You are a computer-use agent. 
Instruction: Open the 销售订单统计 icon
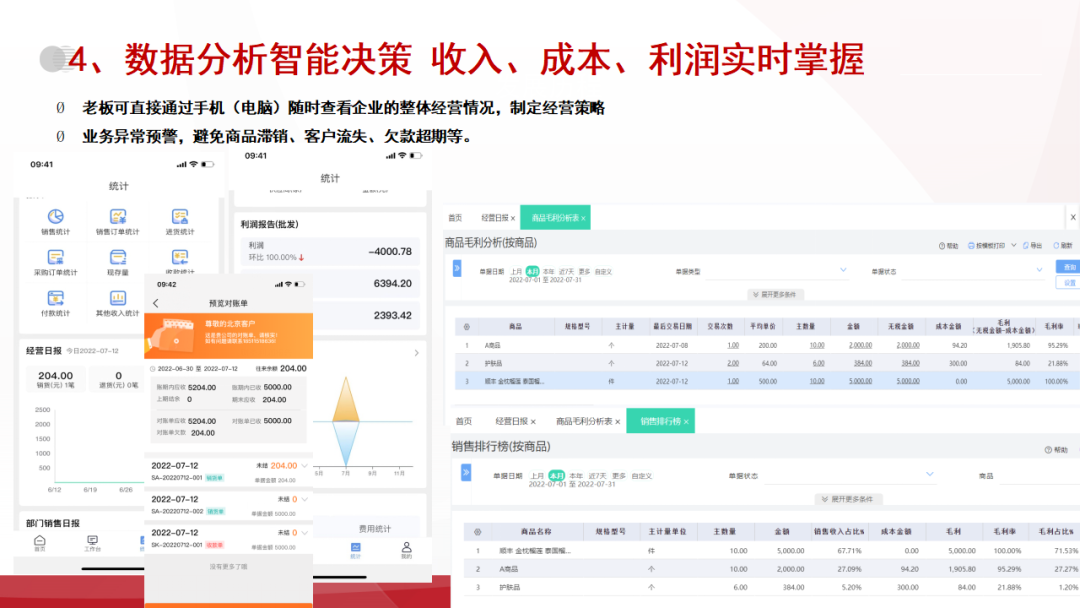coord(118,217)
